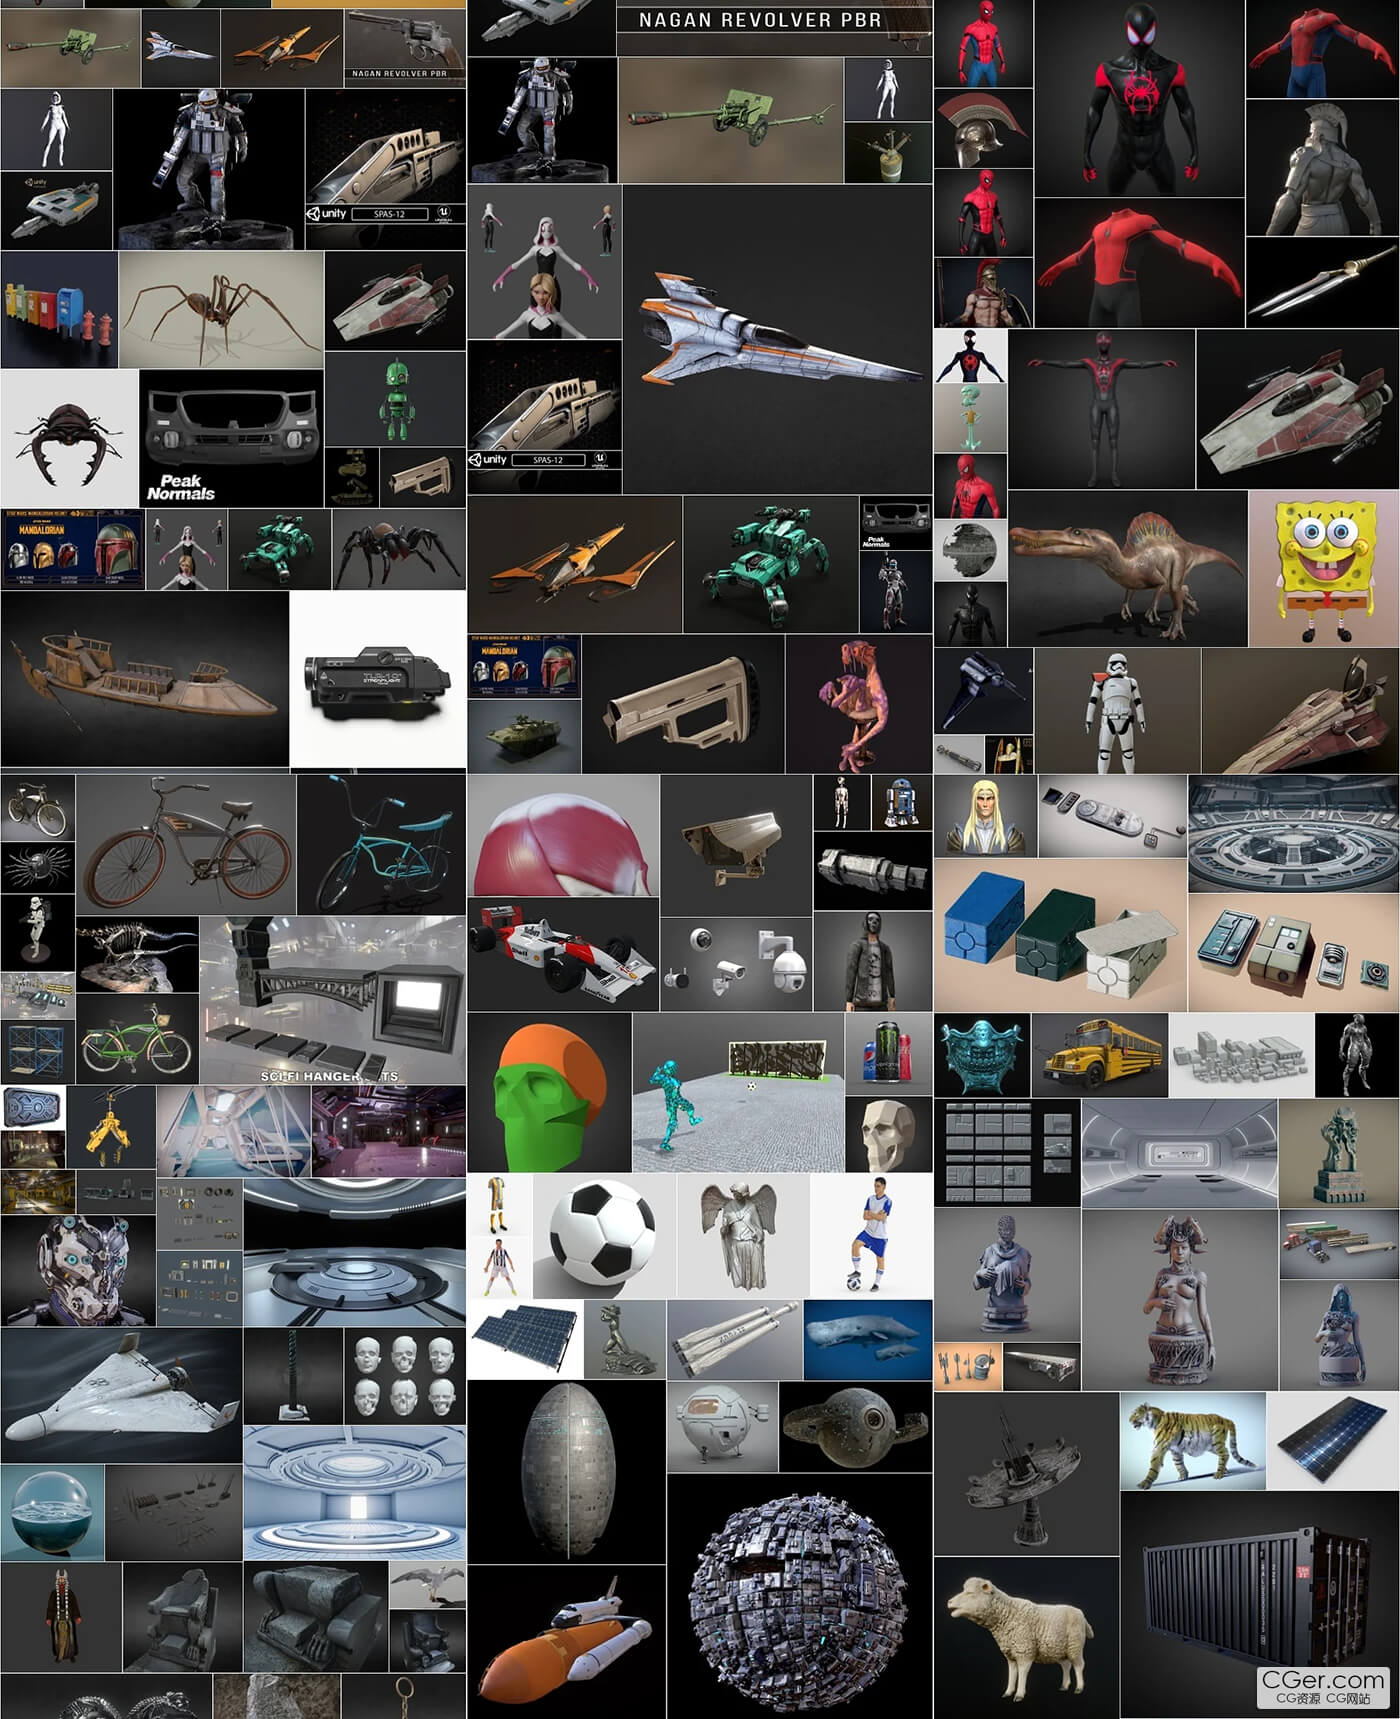Viewport: 1400px width, 1719px height.
Task: Click the colored mailboxes and hydrant thumbnail
Action: [x=59, y=309]
